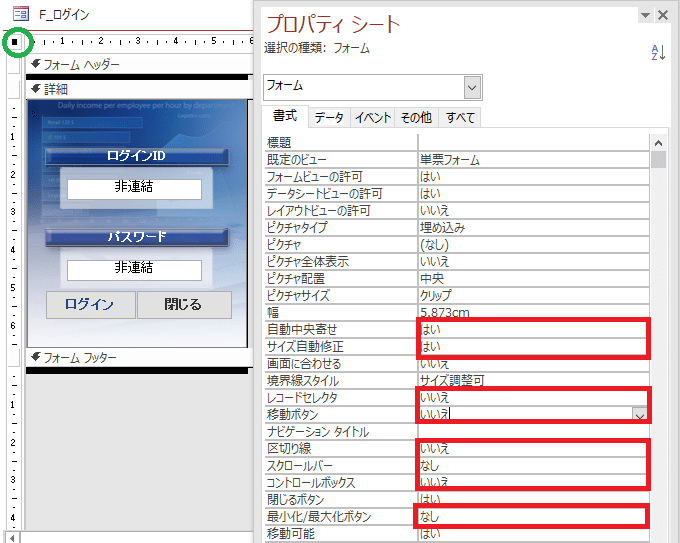Click the 標題 property value field
This screenshot has width=680, height=543.
[x=533, y=143]
